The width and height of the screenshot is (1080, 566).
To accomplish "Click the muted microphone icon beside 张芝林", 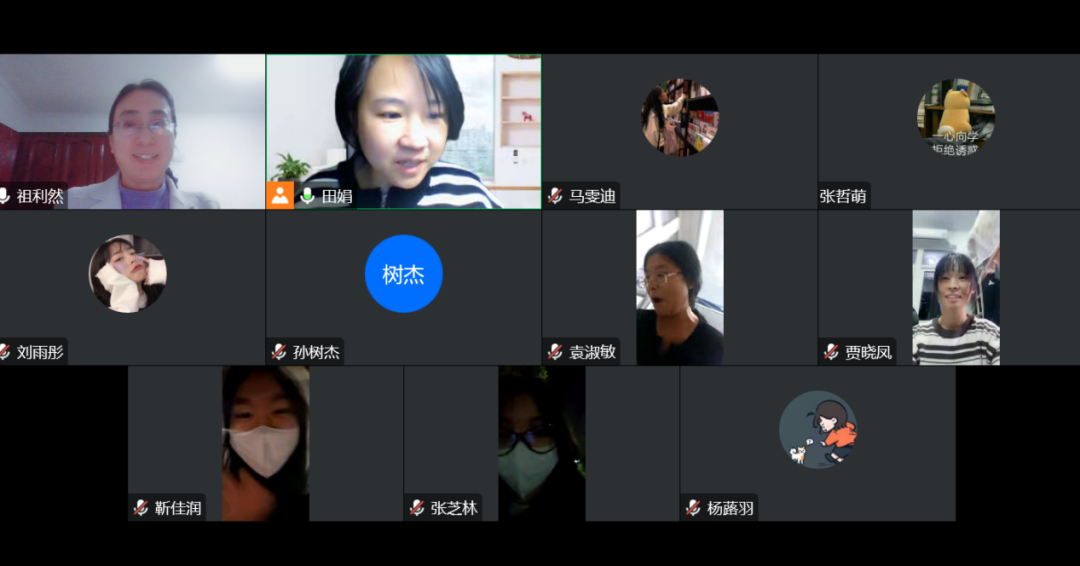I will pos(417,508).
